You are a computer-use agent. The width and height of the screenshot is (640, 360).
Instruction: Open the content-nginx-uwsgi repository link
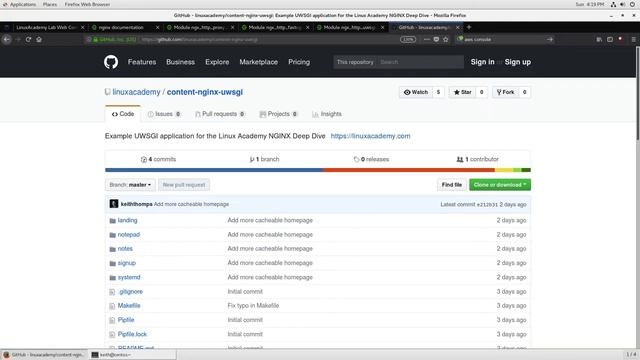pyautogui.click(x=204, y=92)
